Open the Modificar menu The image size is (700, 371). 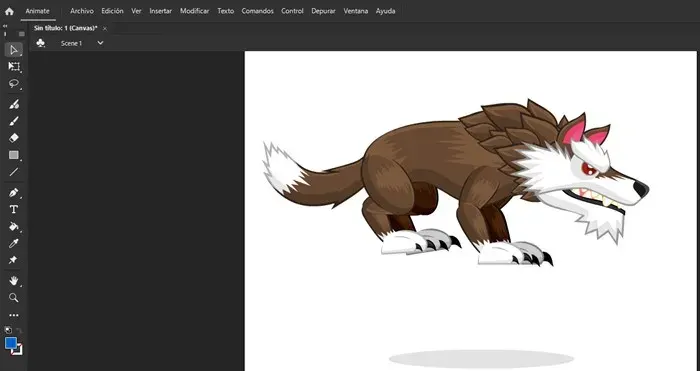pyautogui.click(x=194, y=11)
